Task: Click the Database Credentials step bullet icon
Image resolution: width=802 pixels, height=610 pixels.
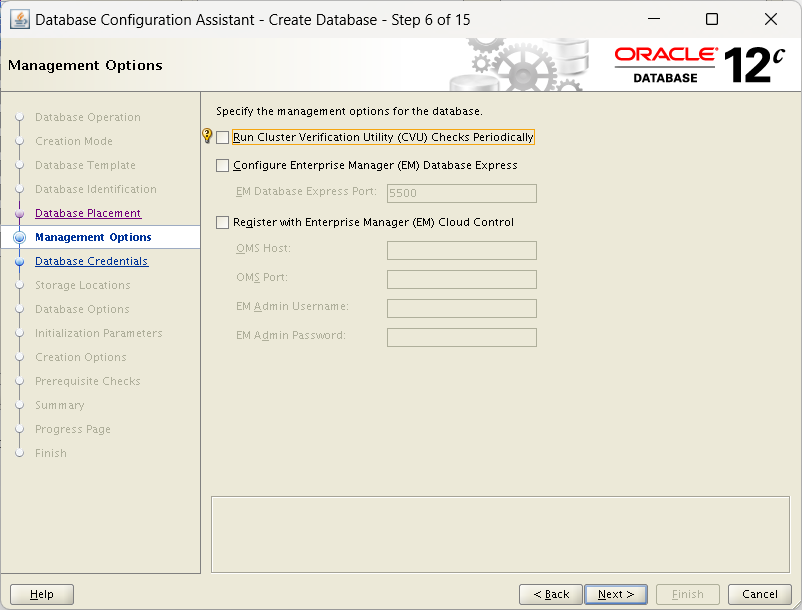Action: 19,262
